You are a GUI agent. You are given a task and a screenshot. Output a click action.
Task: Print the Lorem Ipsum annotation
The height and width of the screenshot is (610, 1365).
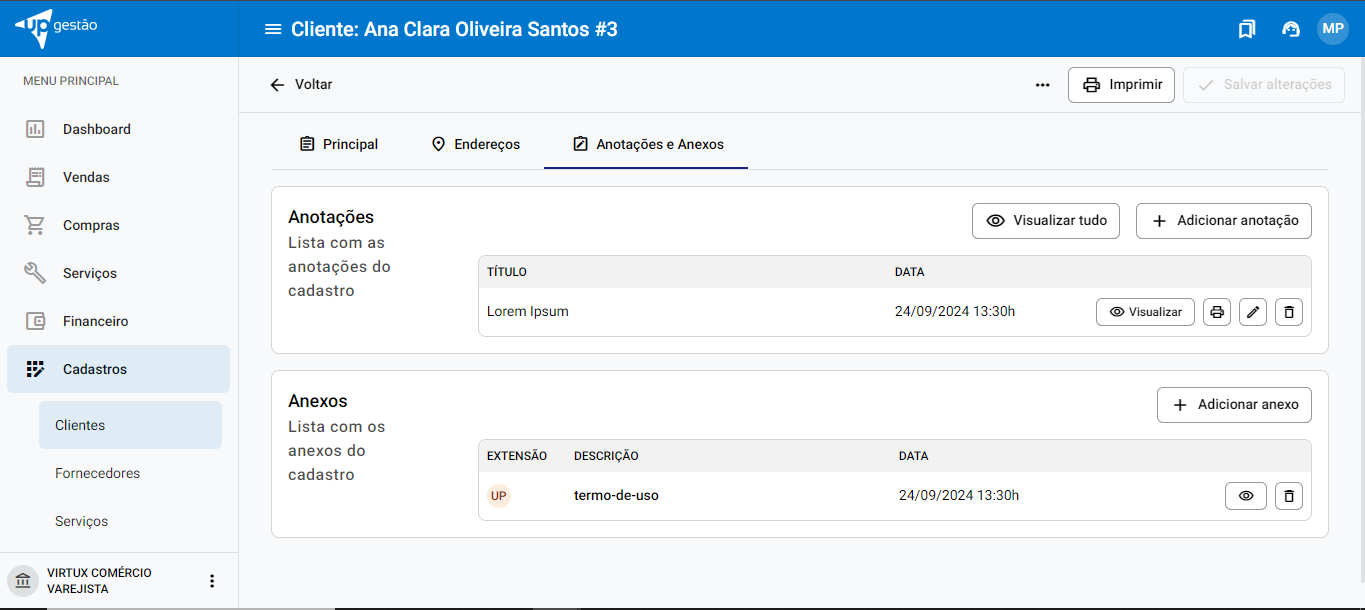pos(1216,312)
